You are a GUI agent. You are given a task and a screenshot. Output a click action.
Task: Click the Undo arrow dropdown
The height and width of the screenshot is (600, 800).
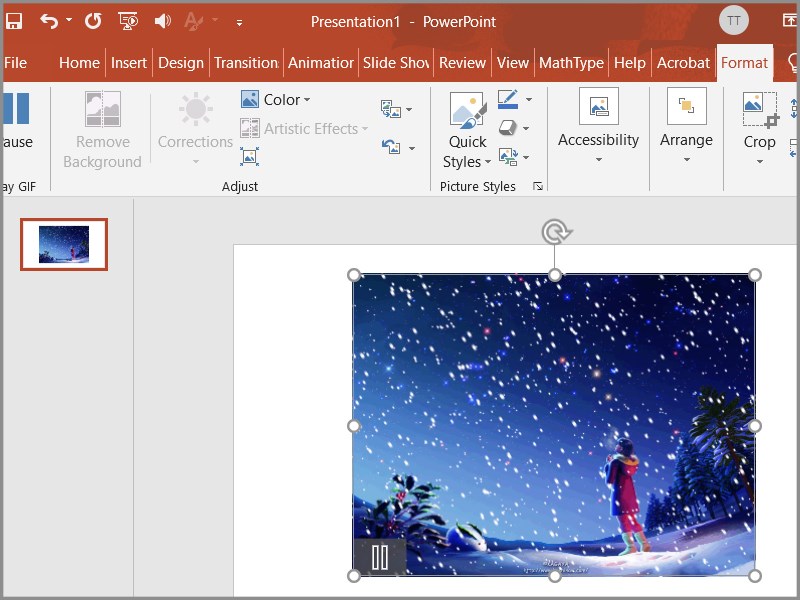[68, 20]
